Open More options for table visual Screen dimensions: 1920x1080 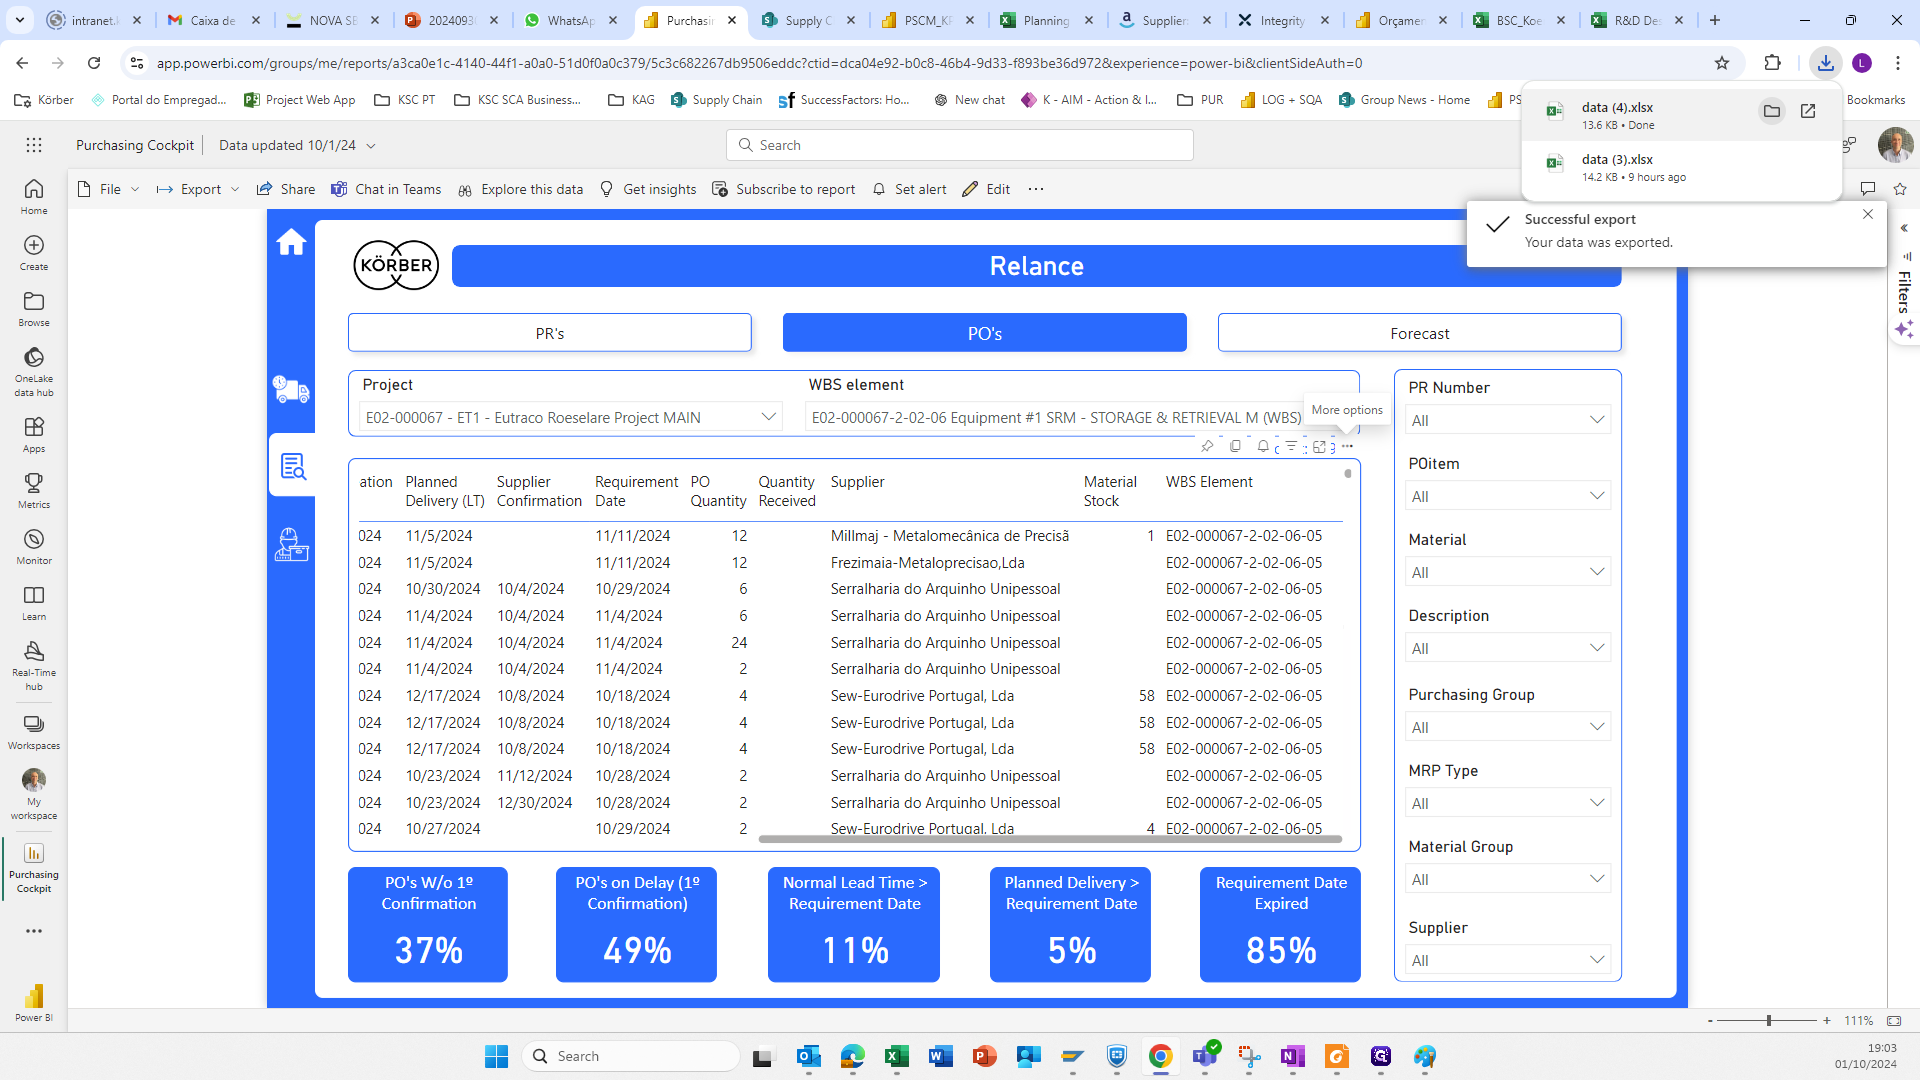tap(1347, 446)
